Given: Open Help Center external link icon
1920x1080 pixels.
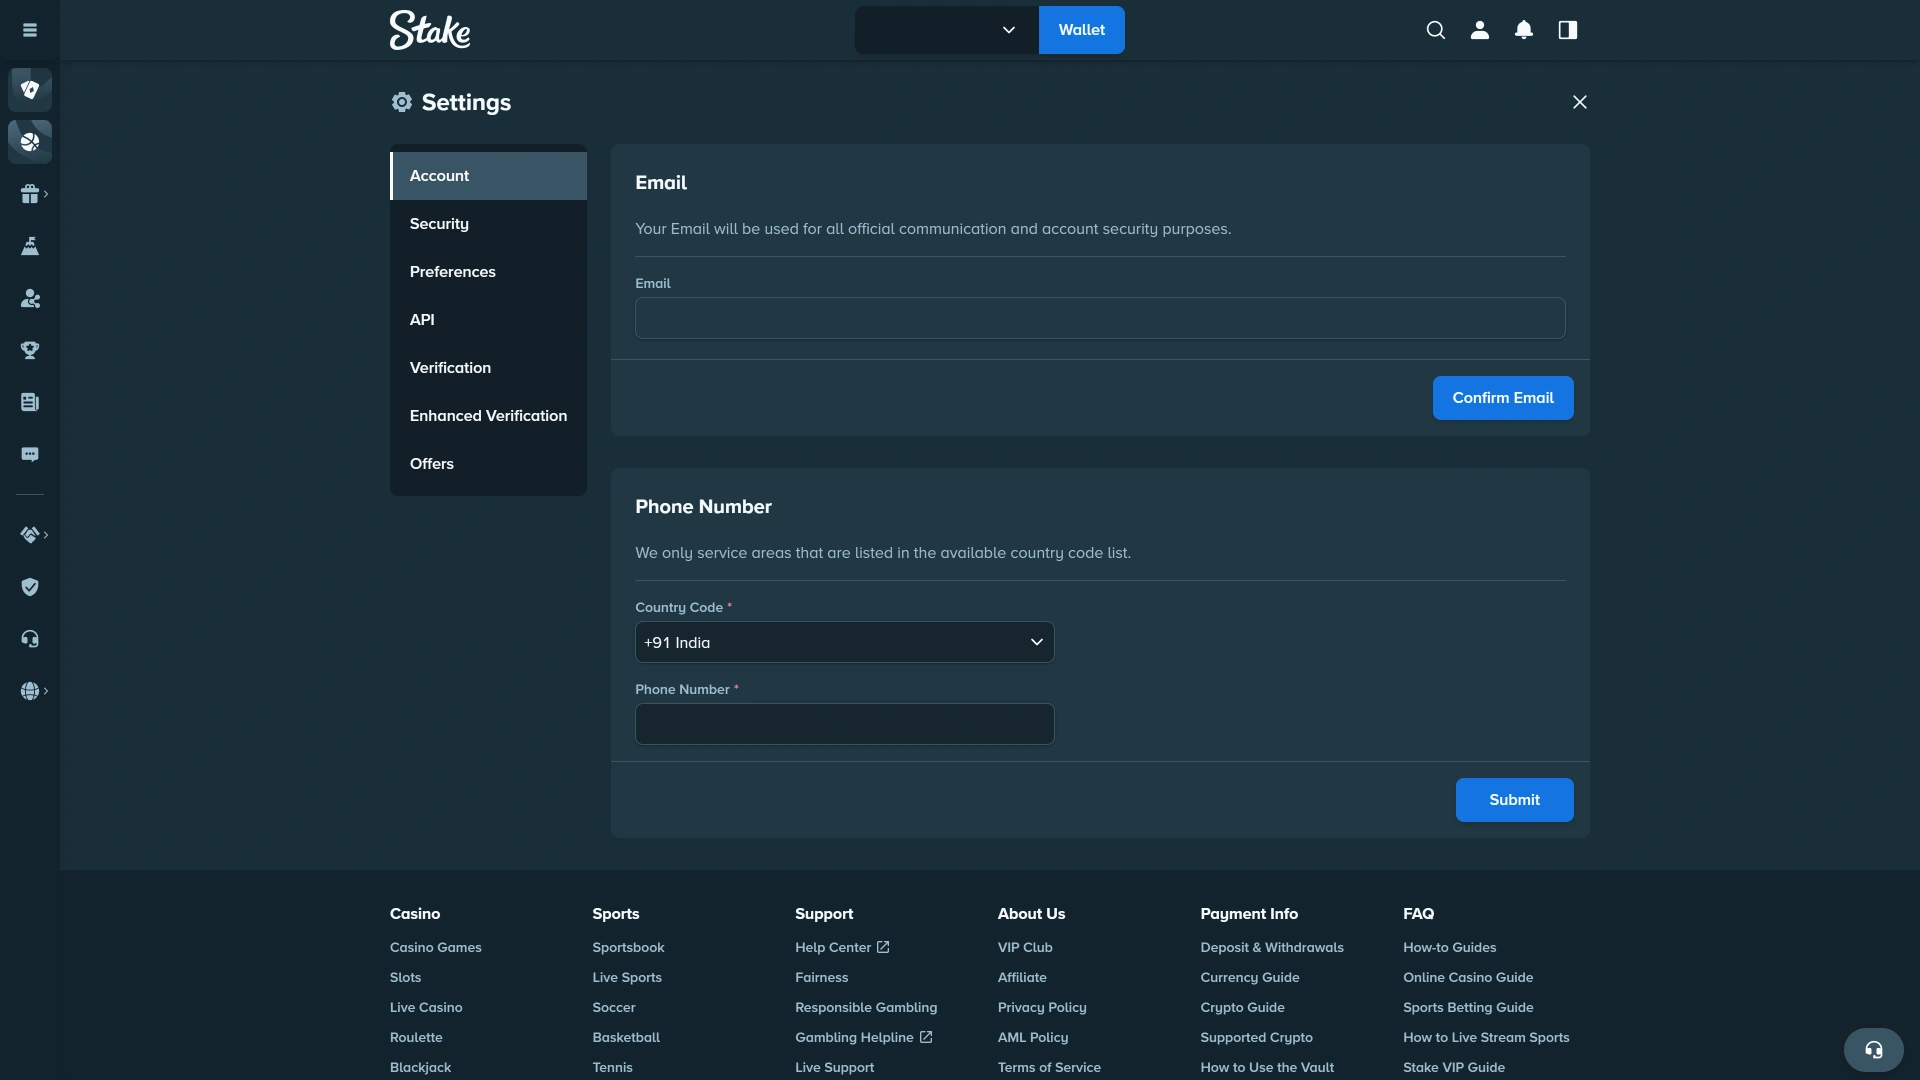Looking at the screenshot, I should tap(883, 947).
